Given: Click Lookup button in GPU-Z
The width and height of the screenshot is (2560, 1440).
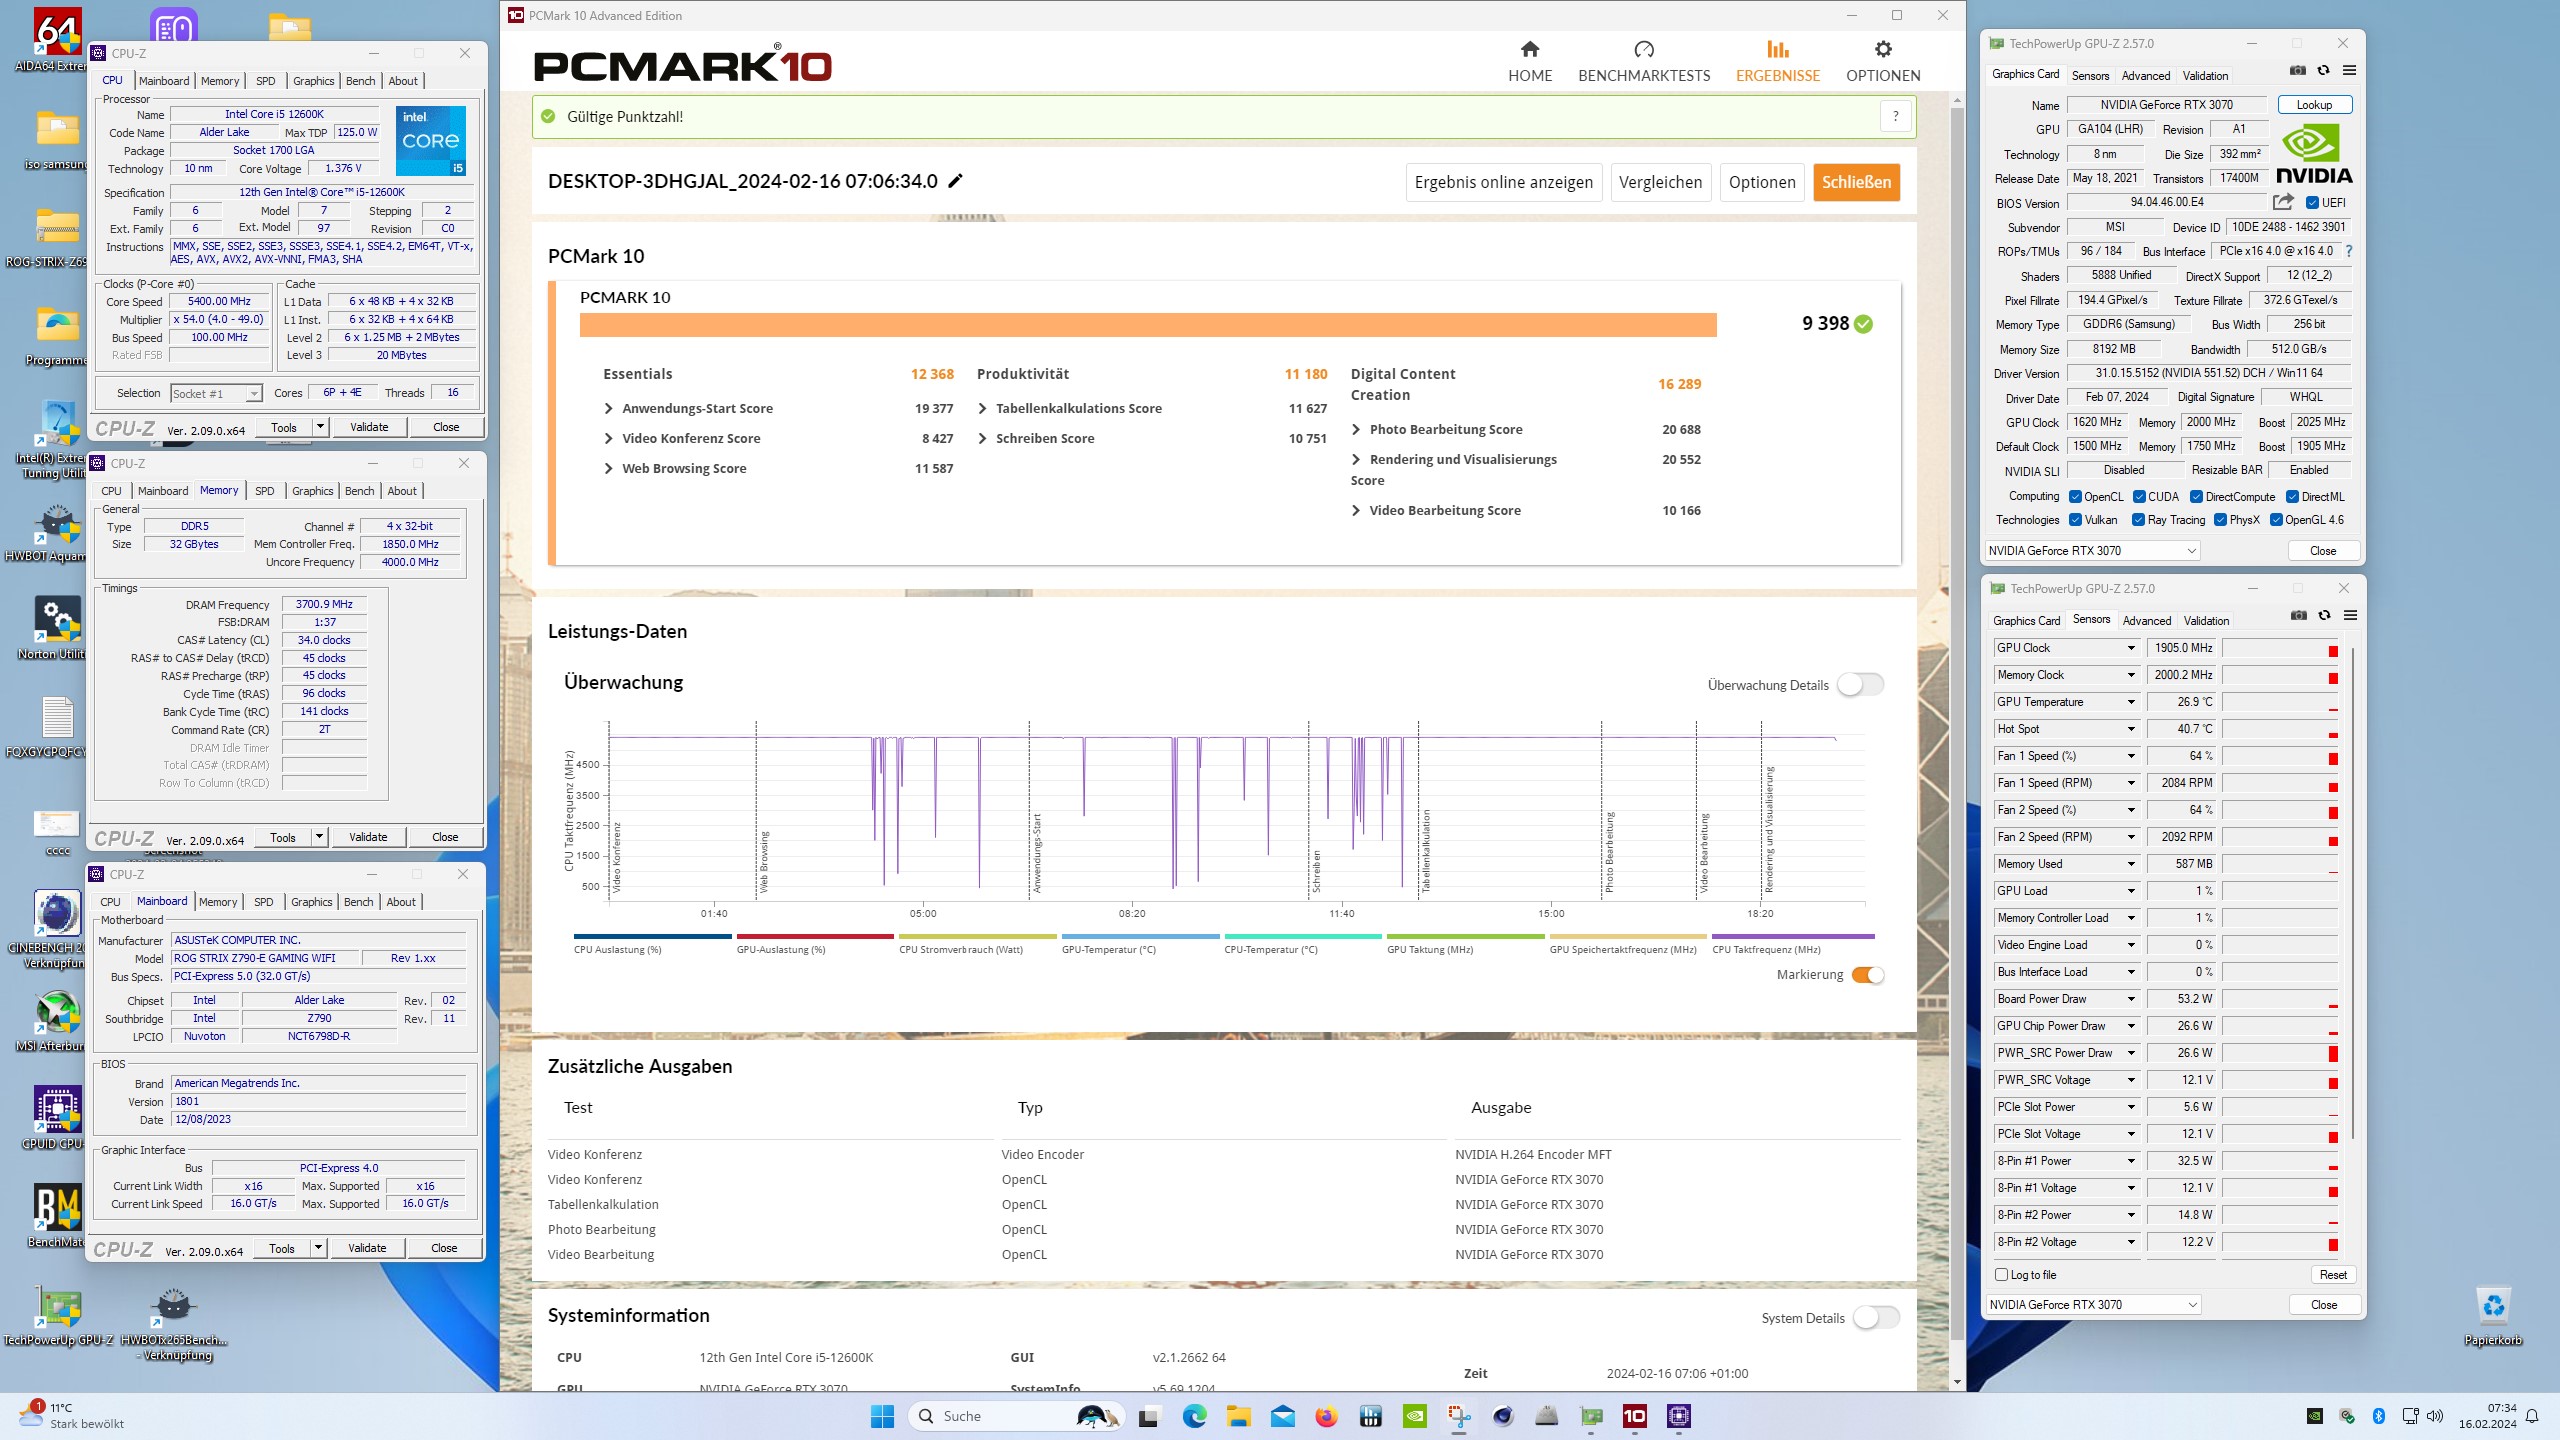Looking at the screenshot, I should (2314, 105).
